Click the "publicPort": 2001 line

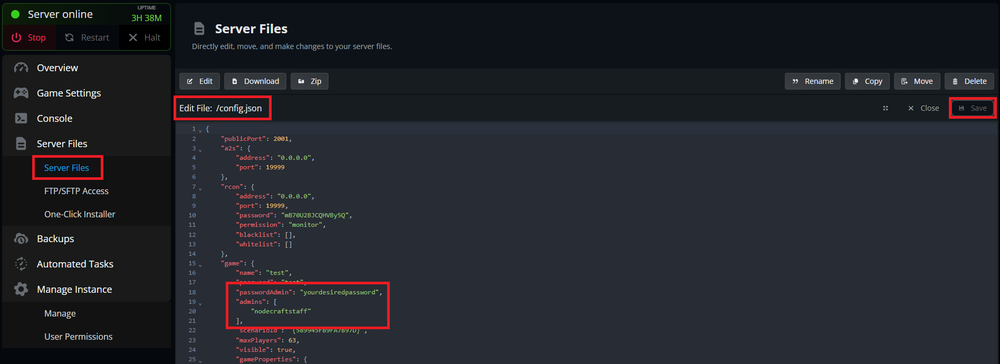(x=256, y=138)
